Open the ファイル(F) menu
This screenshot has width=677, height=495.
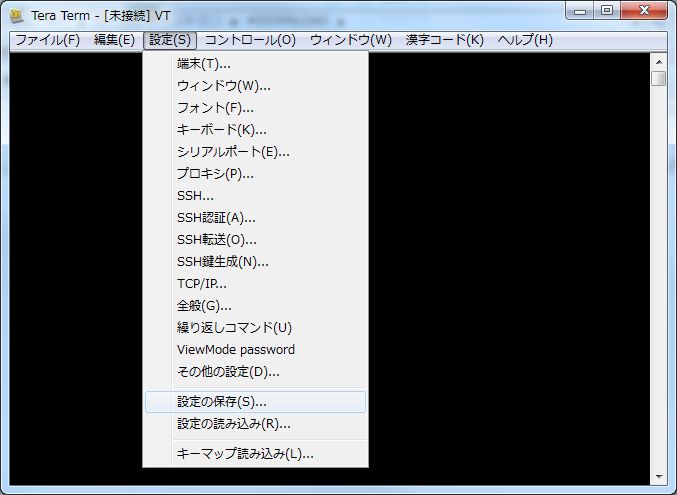(47, 40)
